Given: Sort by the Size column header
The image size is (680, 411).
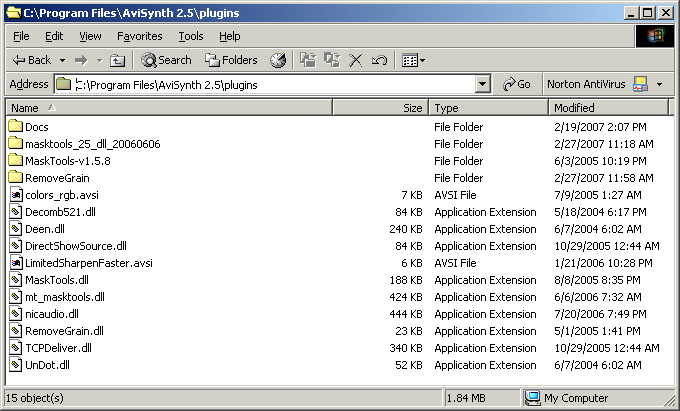Looking at the screenshot, I should [x=381, y=108].
